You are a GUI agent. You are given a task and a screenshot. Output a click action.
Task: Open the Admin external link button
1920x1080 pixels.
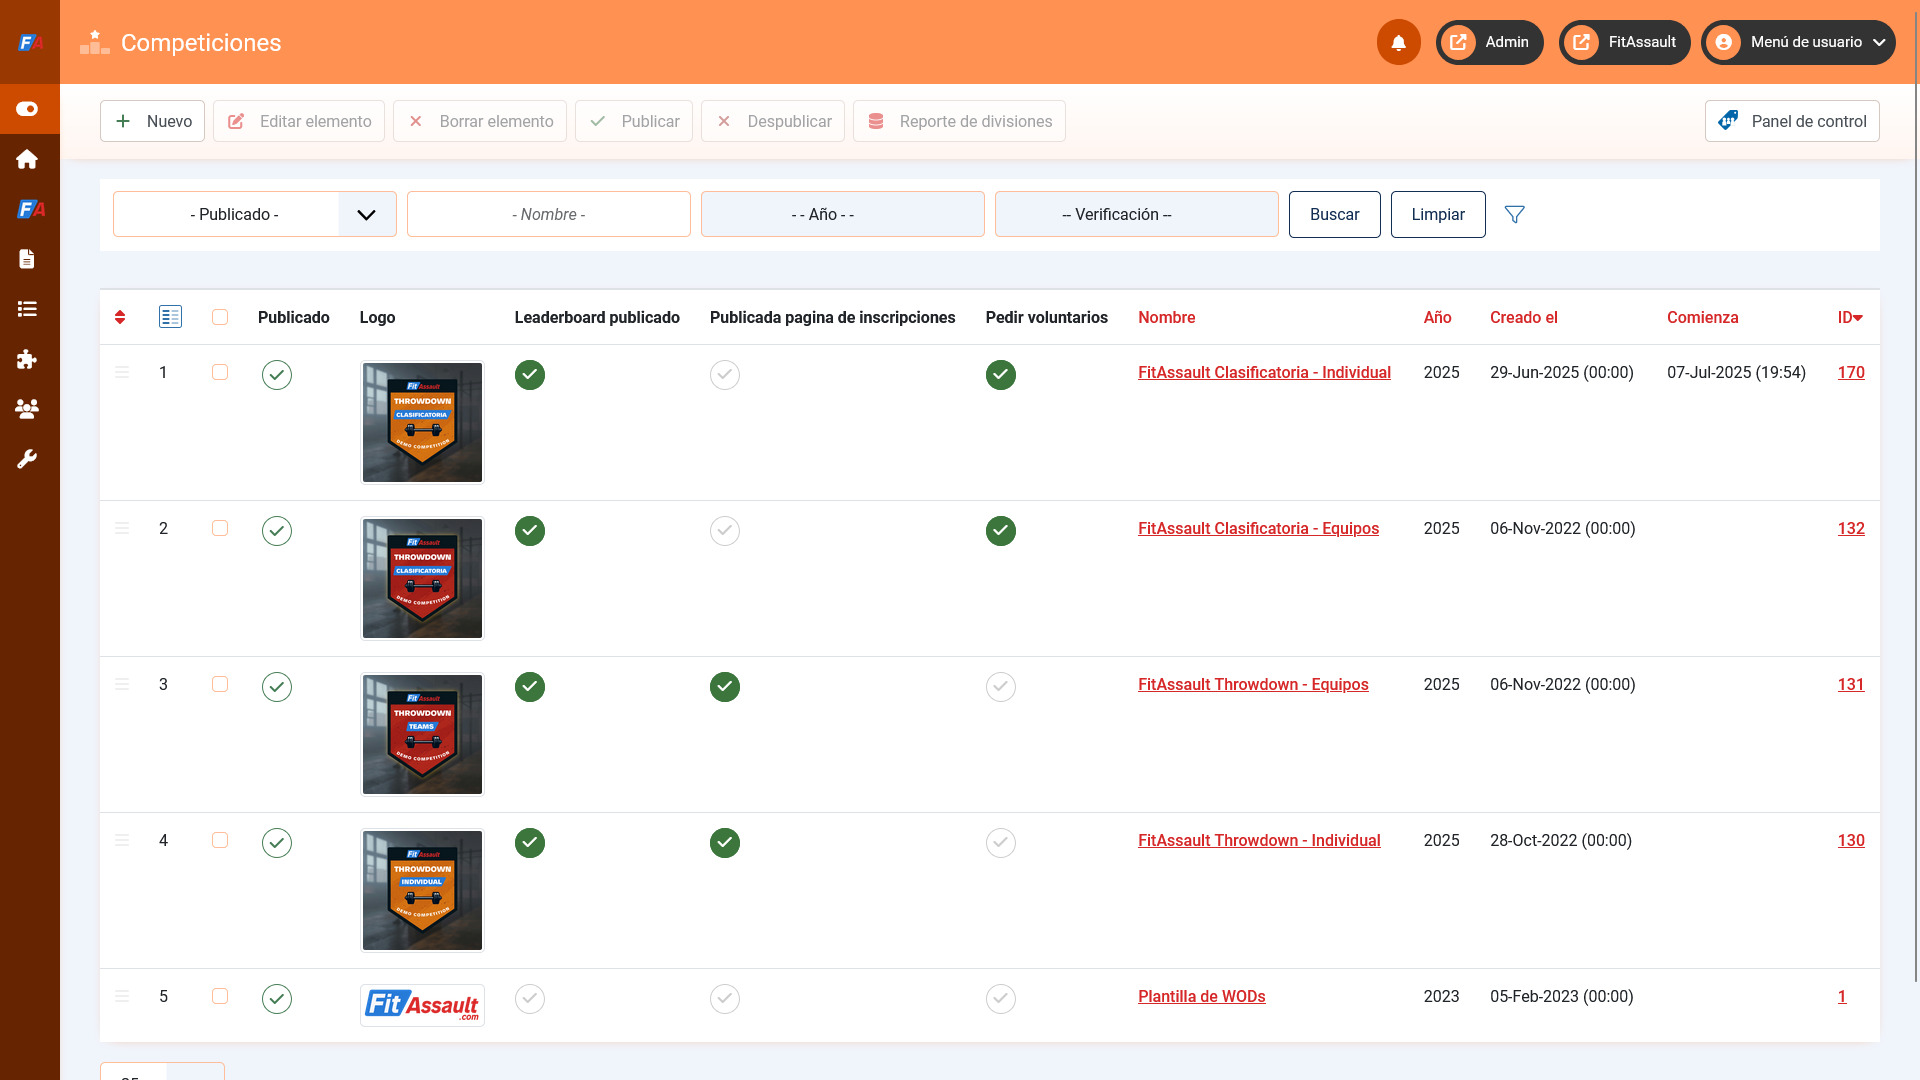coord(1490,42)
